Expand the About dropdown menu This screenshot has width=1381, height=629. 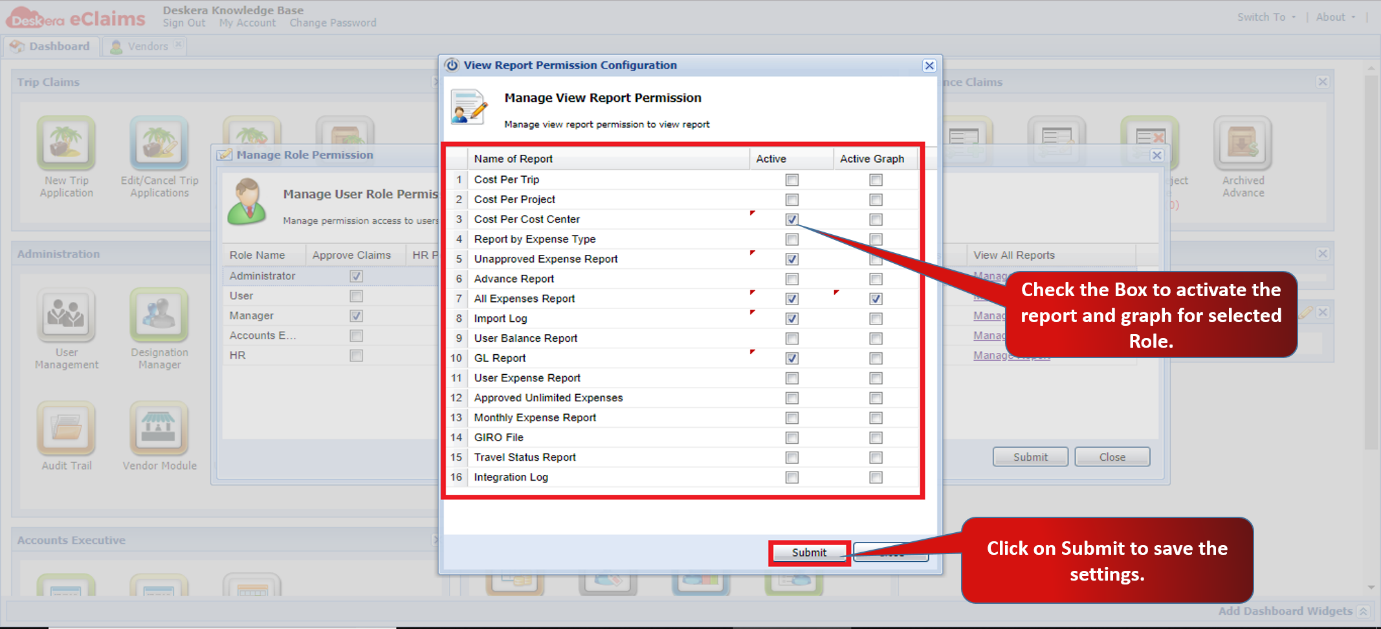point(1336,17)
